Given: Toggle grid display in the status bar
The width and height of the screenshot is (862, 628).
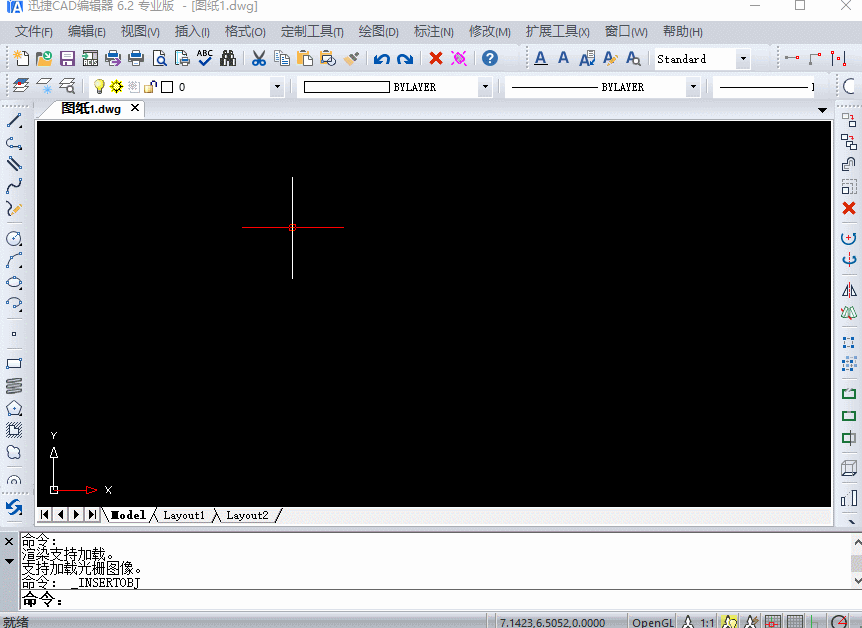Looking at the screenshot, I should [795, 622].
